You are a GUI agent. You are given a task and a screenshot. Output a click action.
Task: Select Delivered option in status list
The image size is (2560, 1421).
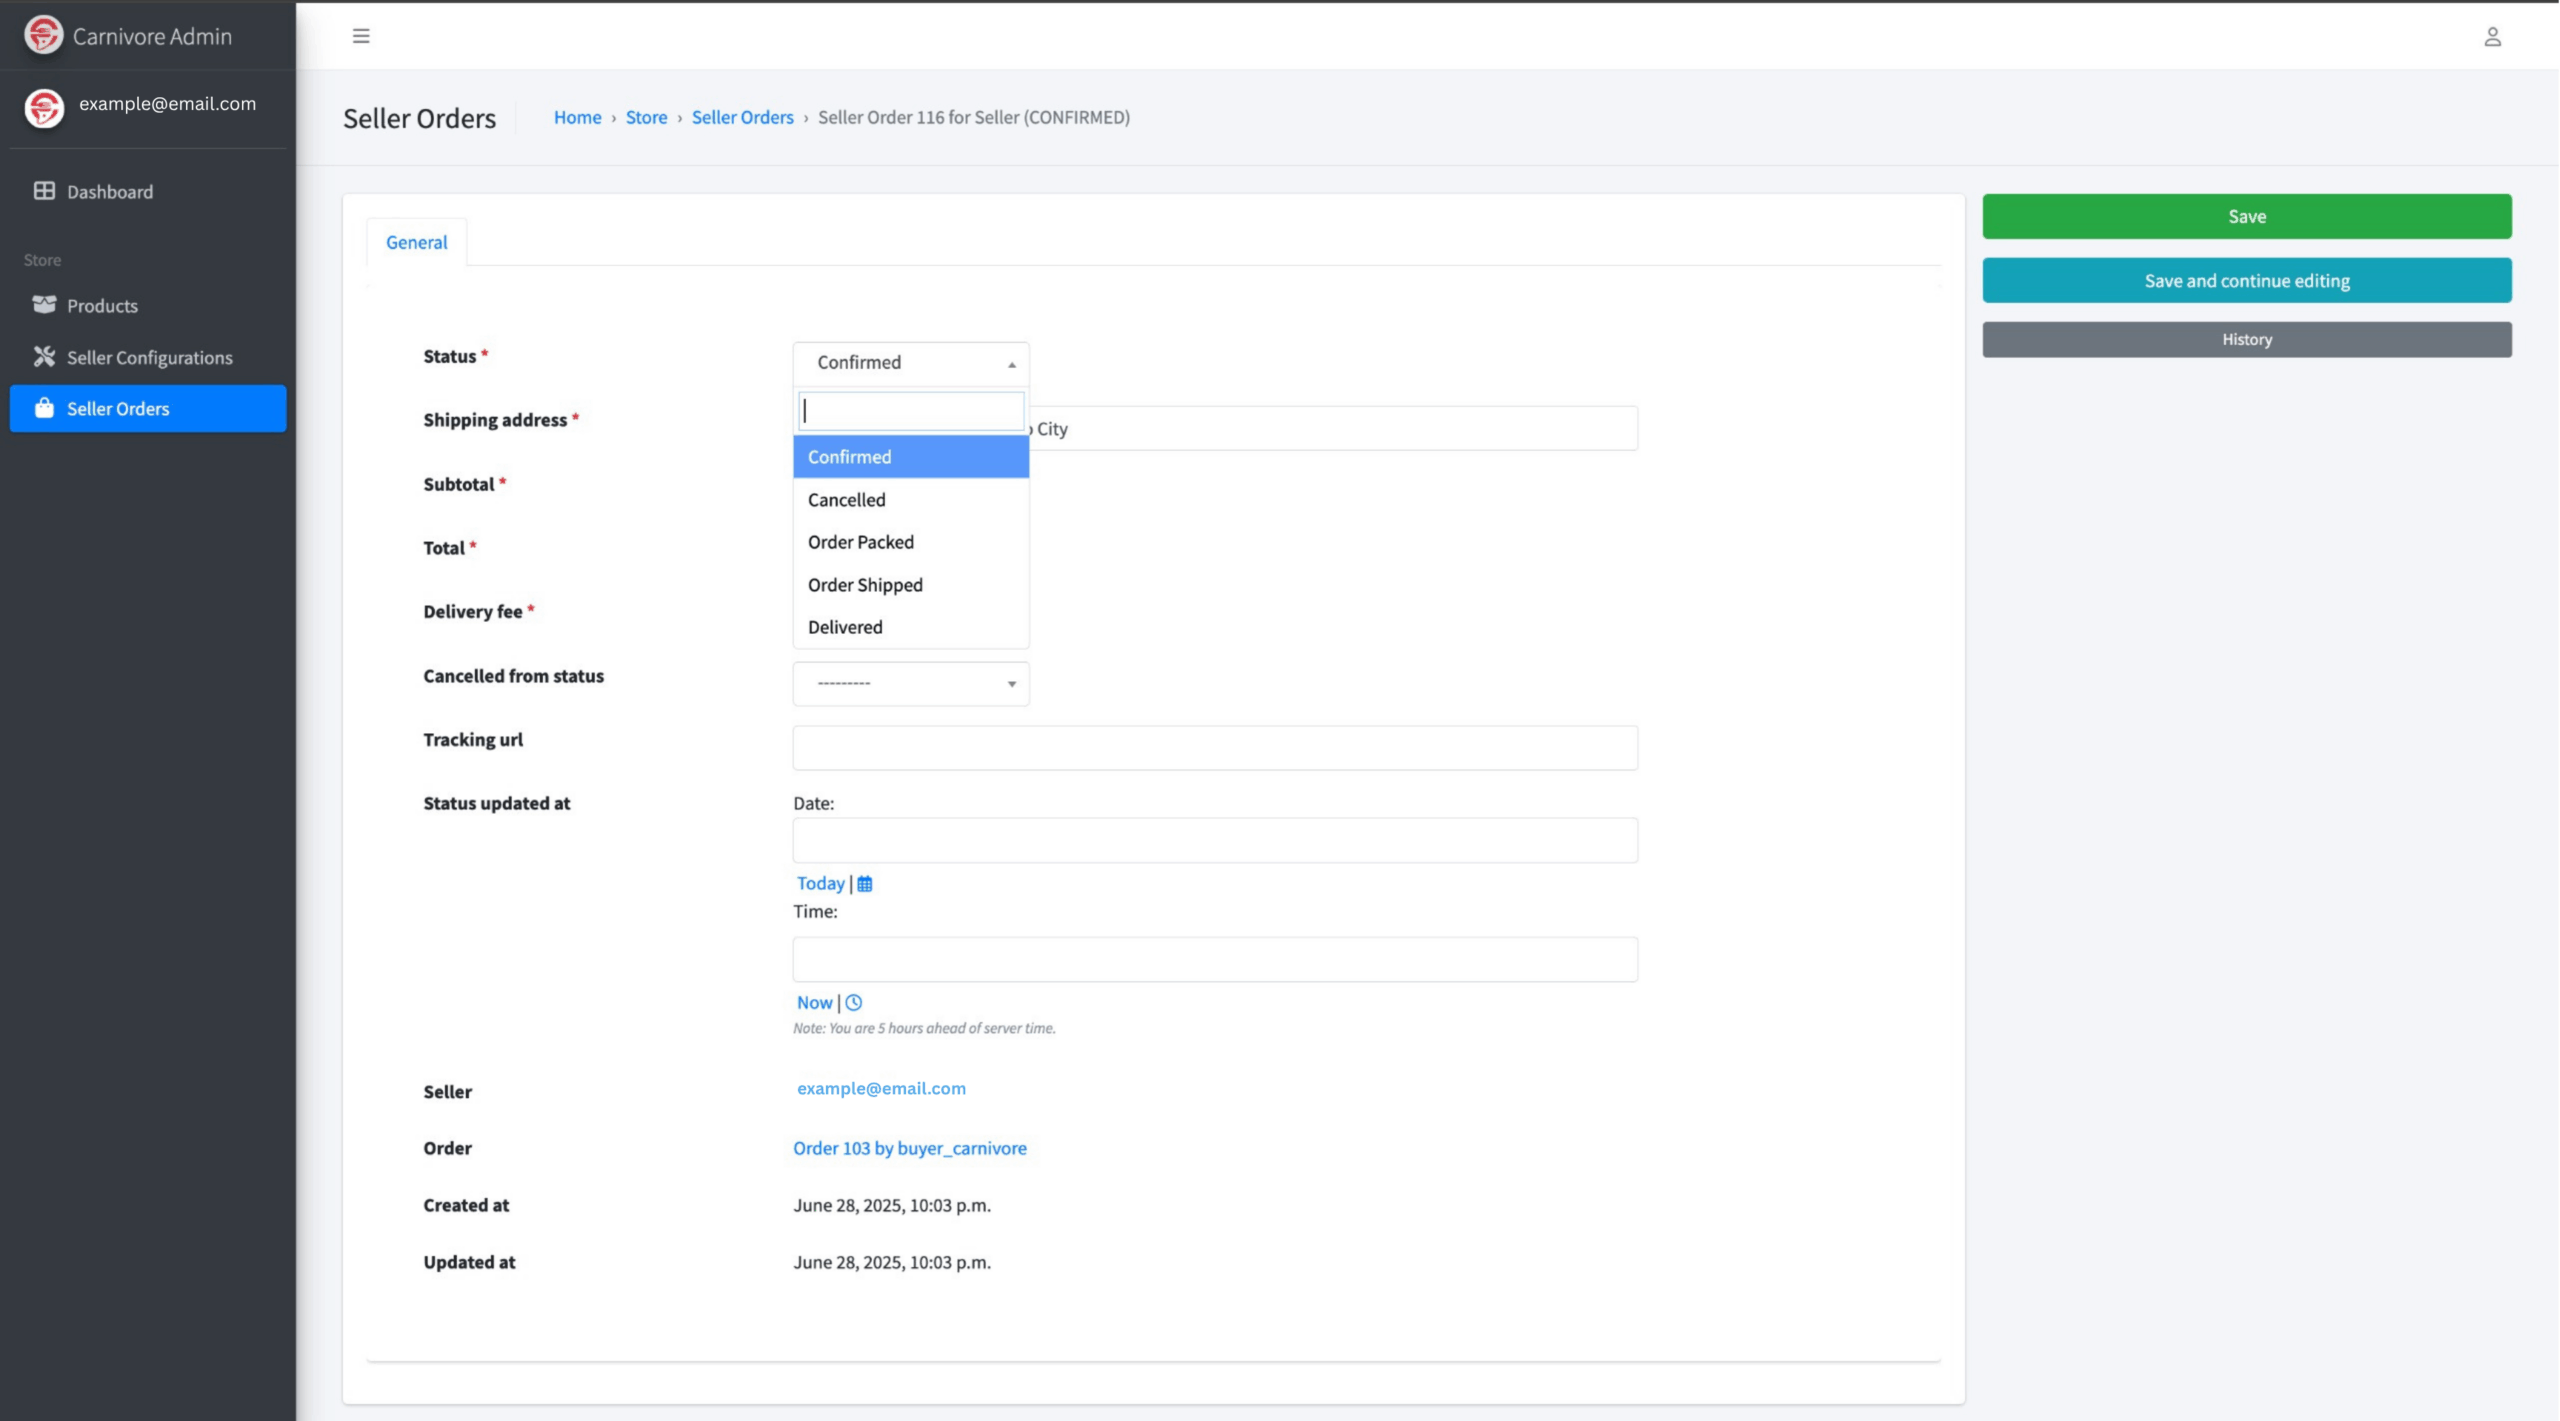[911, 627]
